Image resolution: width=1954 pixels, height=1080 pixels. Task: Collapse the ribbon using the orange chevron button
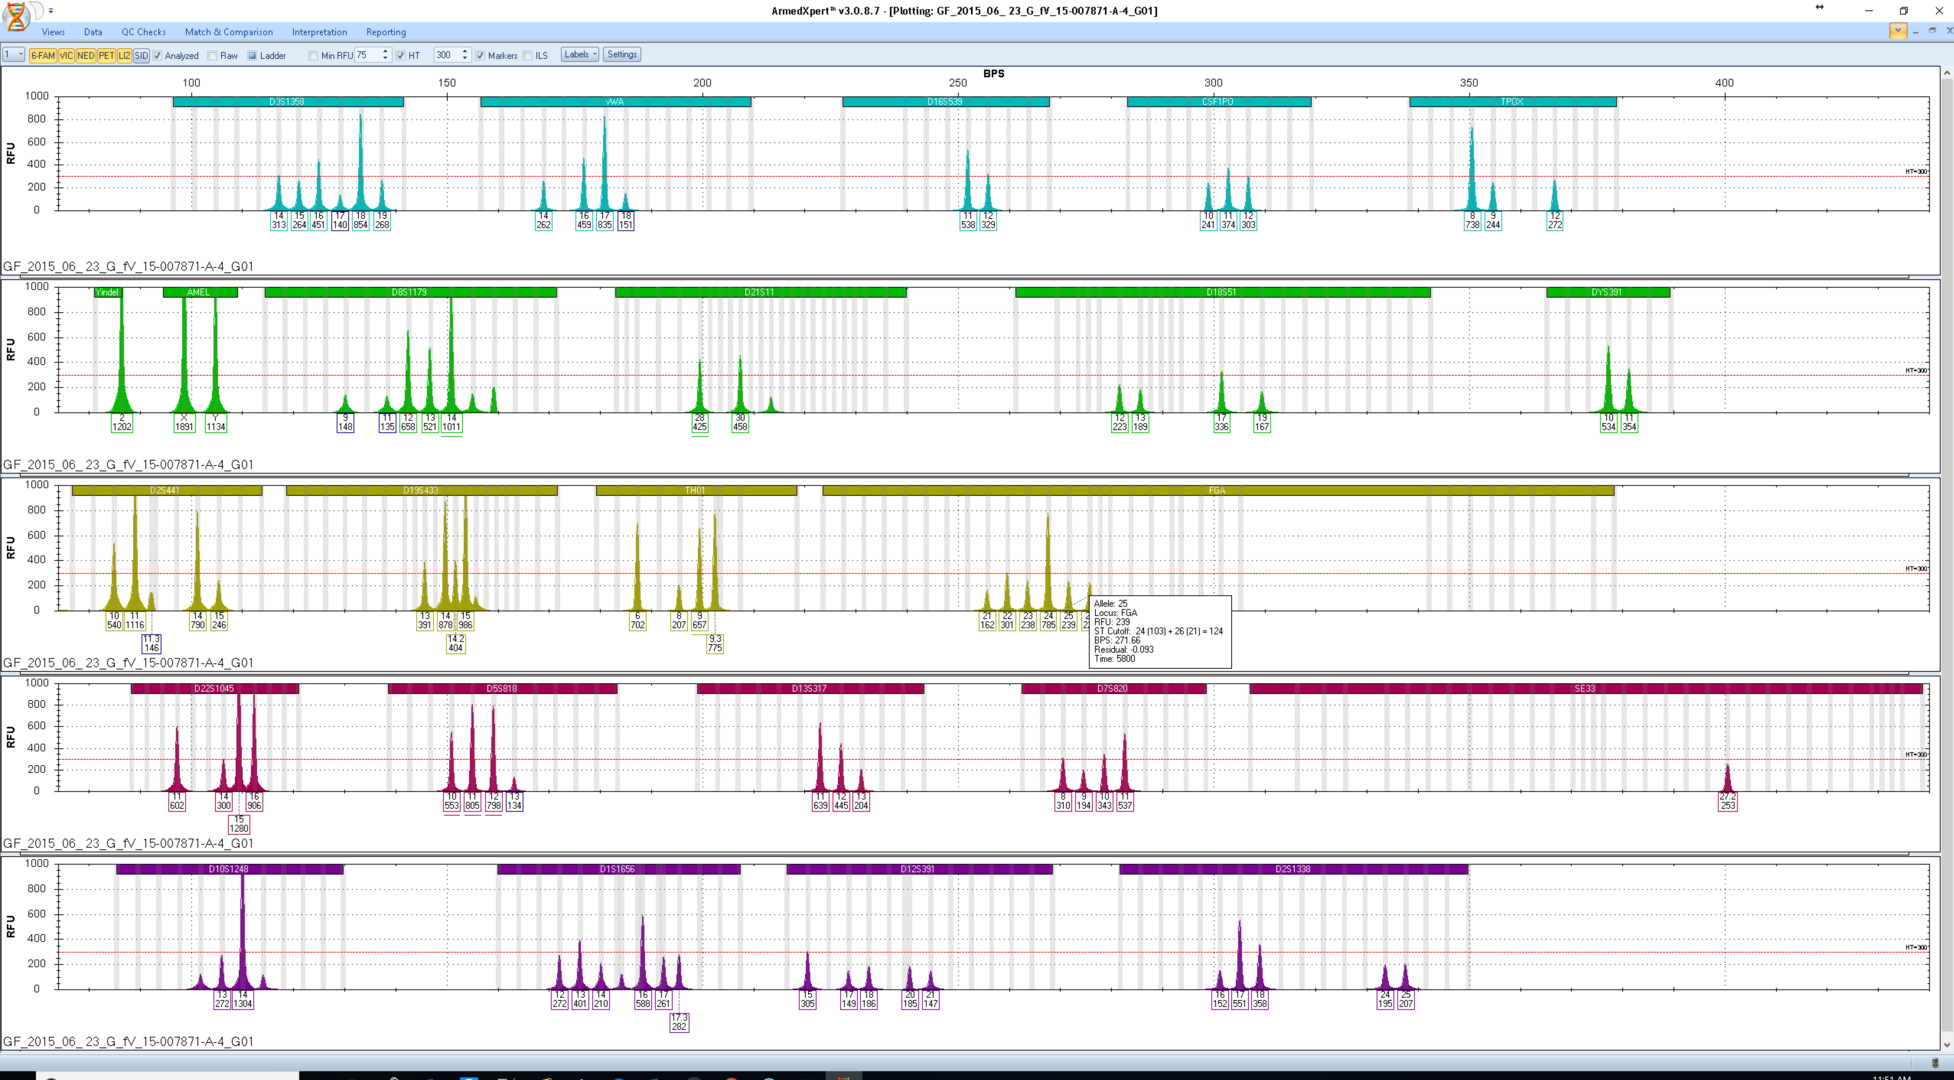point(1897,31)
